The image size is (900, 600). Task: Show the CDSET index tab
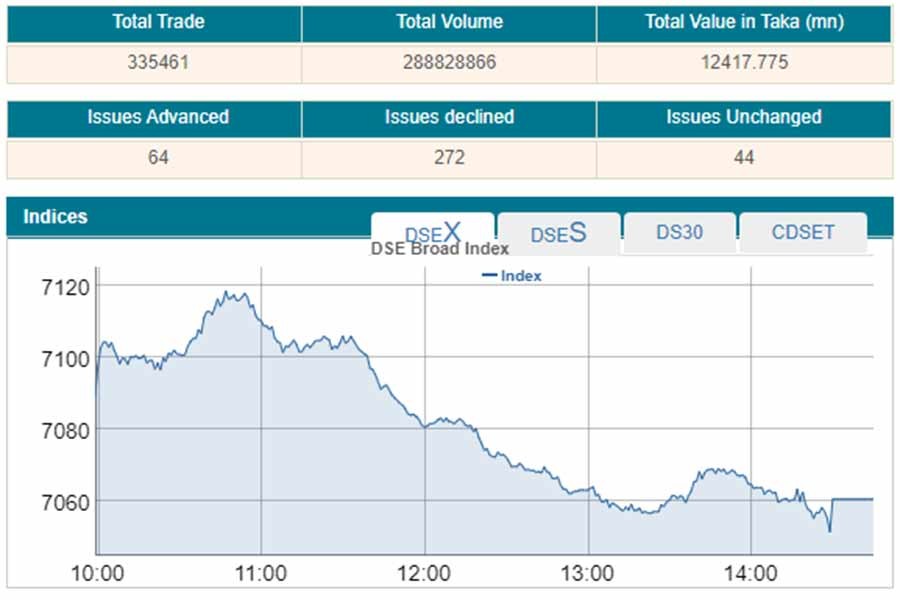pos(802,232)
